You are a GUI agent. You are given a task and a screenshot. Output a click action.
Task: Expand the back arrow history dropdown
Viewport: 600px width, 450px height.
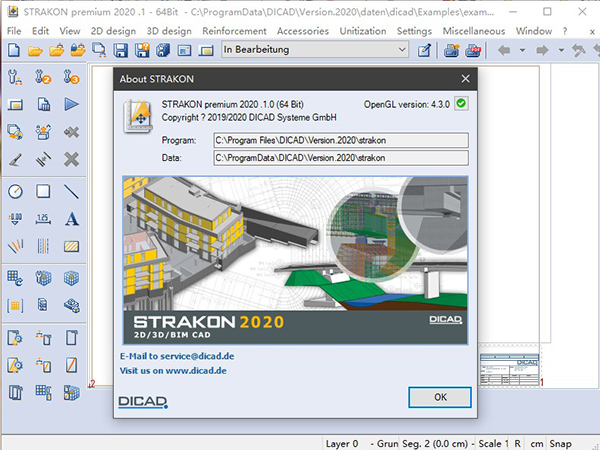pyautogui.click(x=522, y=50)
